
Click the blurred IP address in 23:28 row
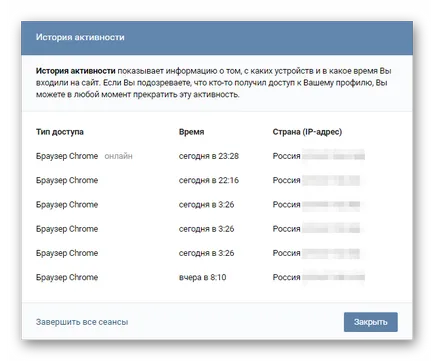(x=333, y=156)
